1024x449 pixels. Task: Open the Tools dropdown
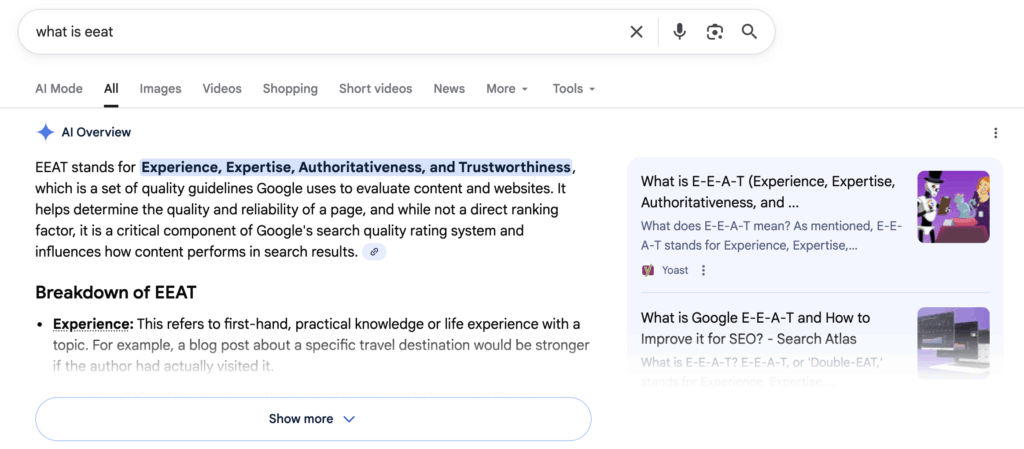coord(574,89)
